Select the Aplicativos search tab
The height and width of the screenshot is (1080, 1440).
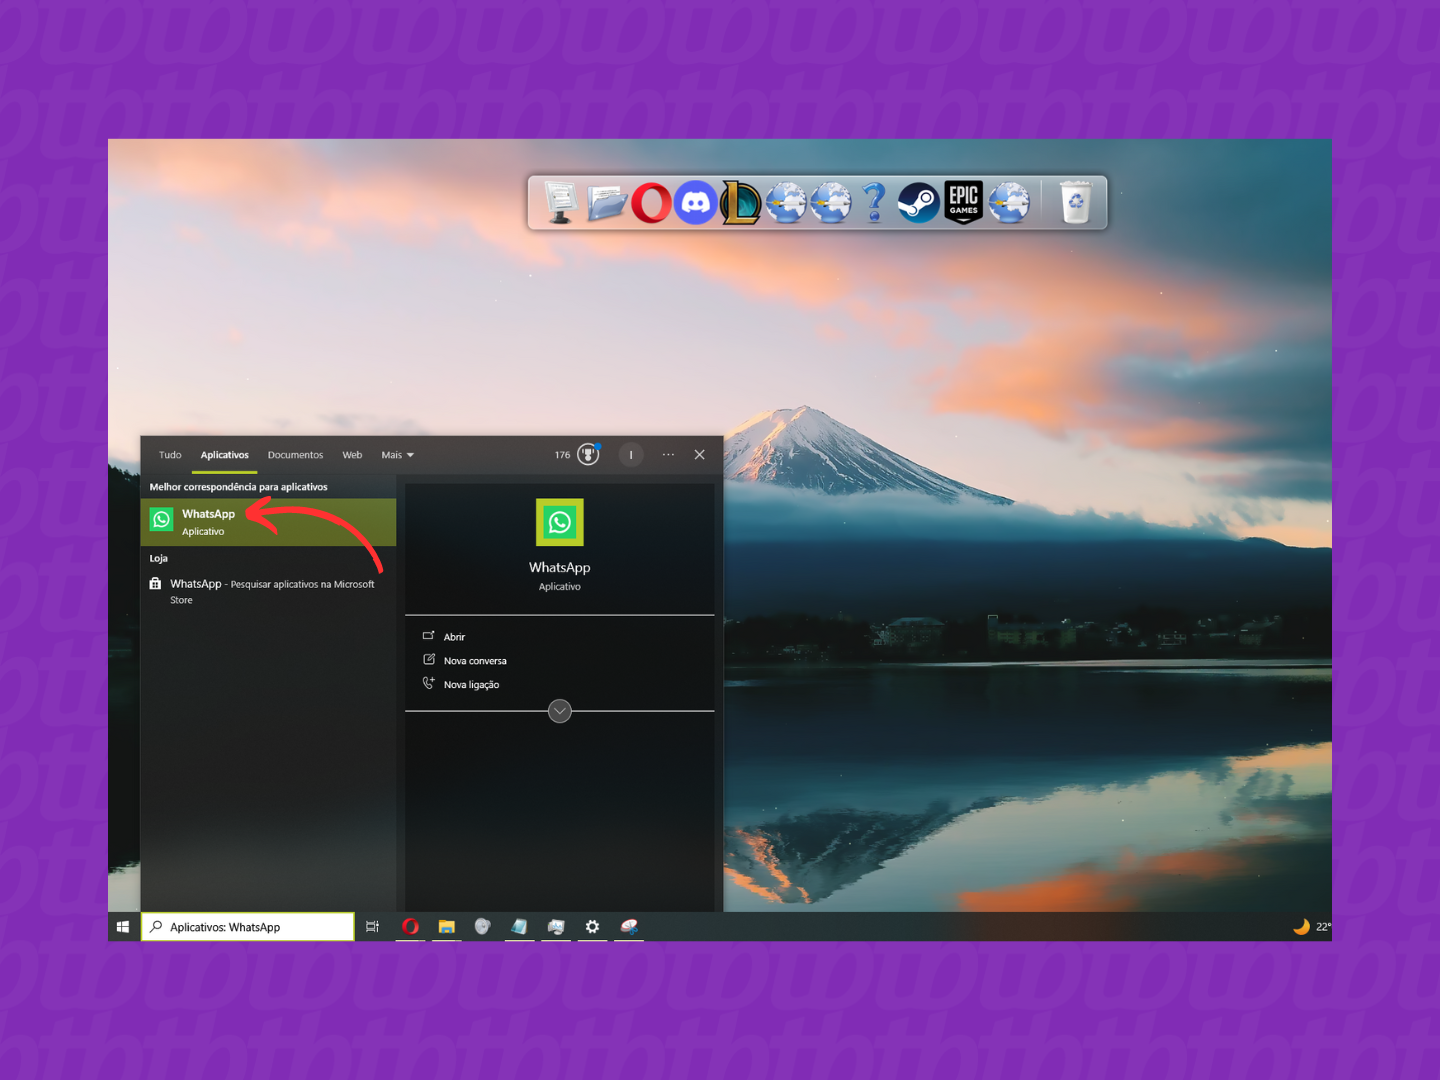225,455
